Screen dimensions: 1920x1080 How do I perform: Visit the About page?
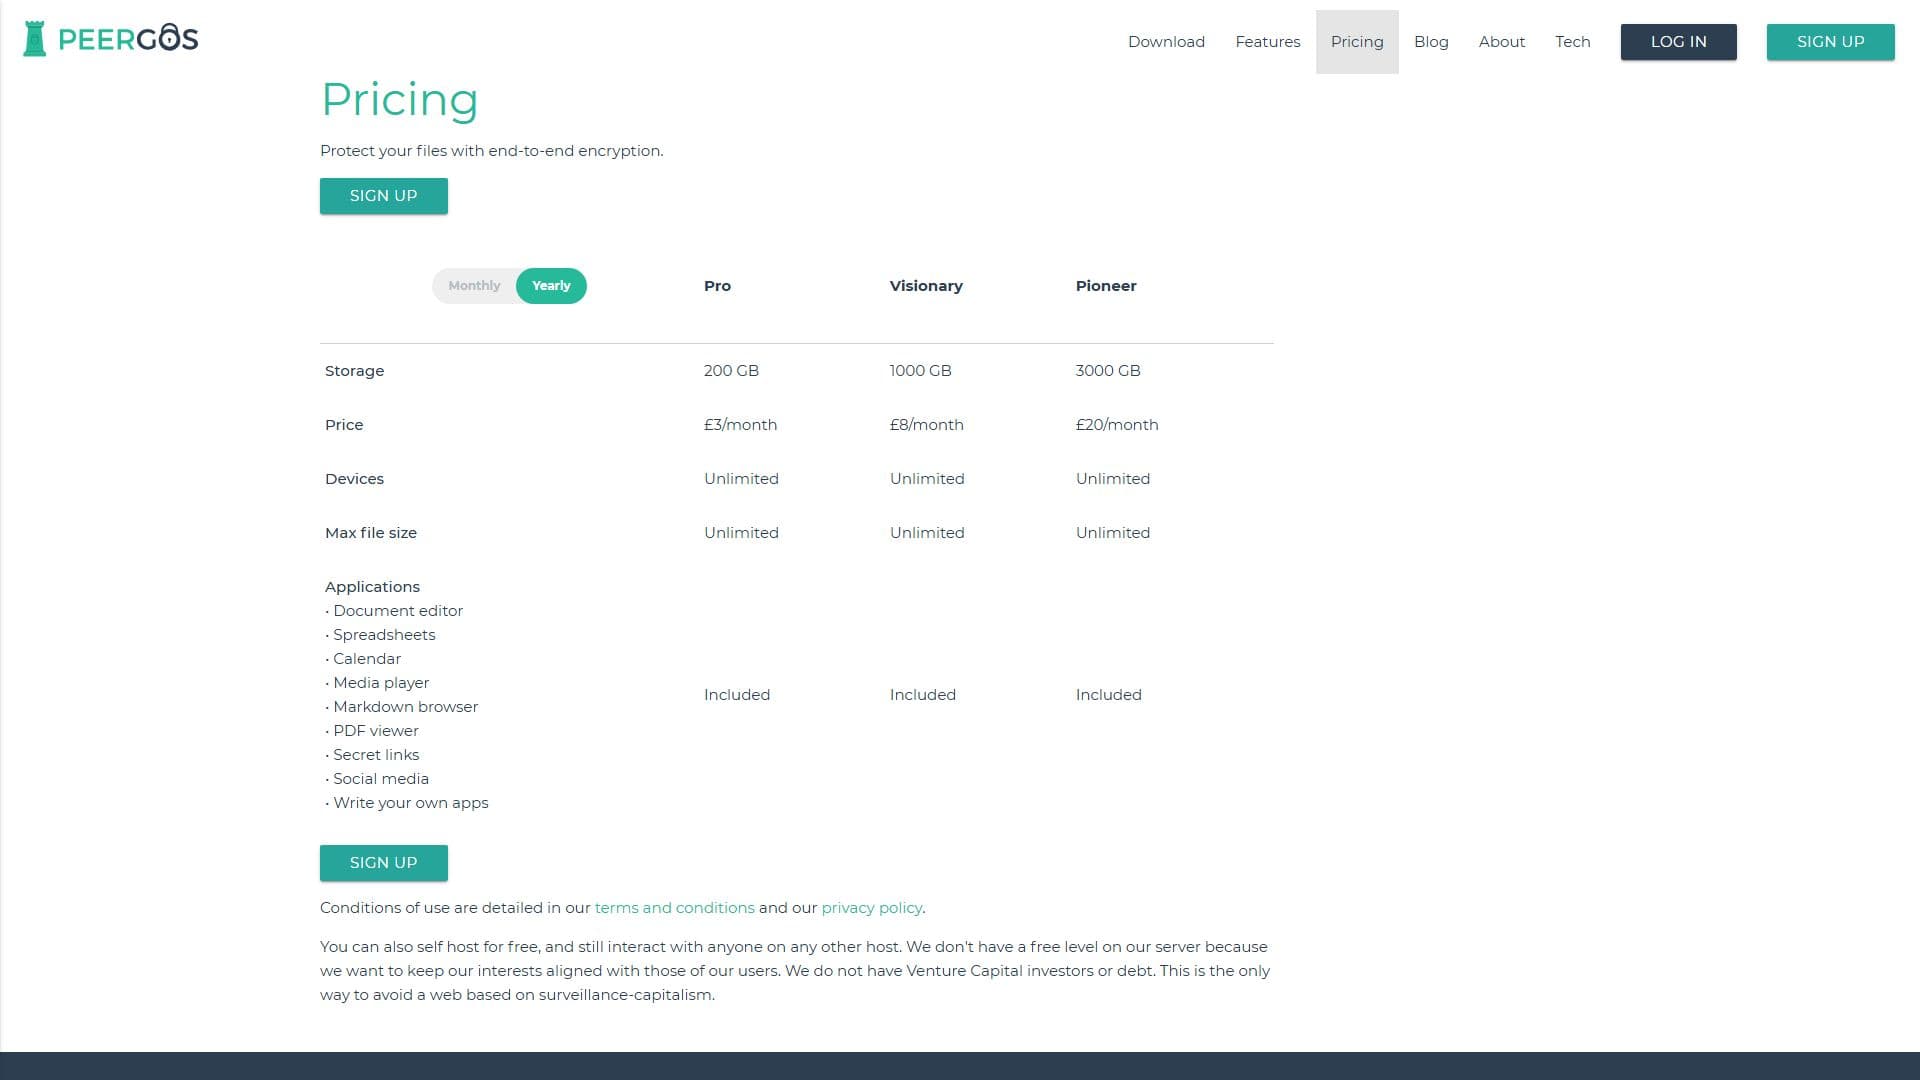1501,42
